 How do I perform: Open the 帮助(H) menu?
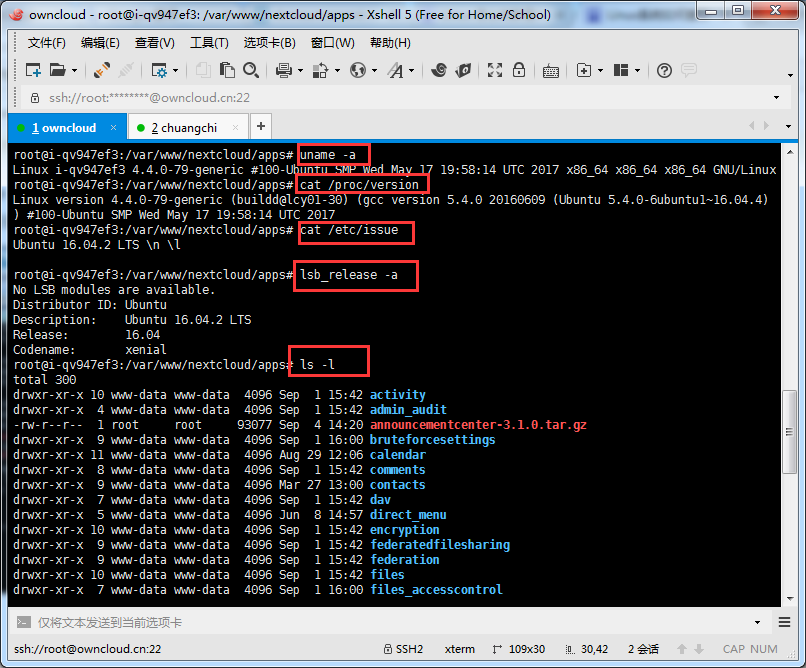[x=390, y=43]
